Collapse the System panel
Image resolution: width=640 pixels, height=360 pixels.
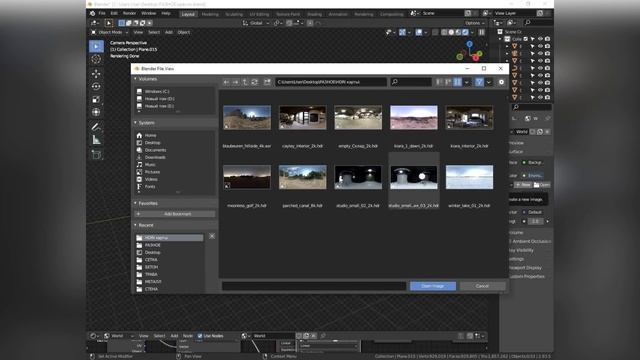click(x=136, y=122)
